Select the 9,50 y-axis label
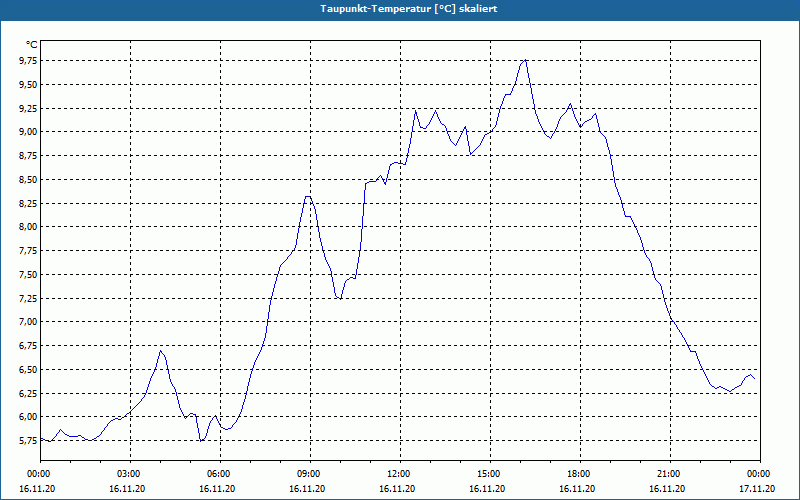The height and width of the screenshot is (500, 800). (28, 85)
